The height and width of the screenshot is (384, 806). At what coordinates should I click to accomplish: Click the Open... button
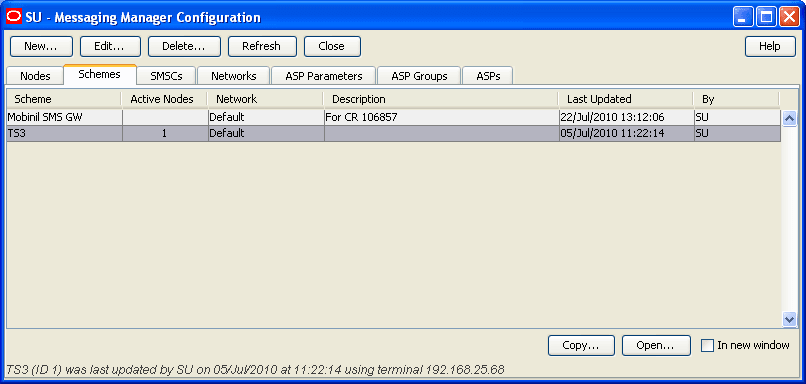click(656, 345)
